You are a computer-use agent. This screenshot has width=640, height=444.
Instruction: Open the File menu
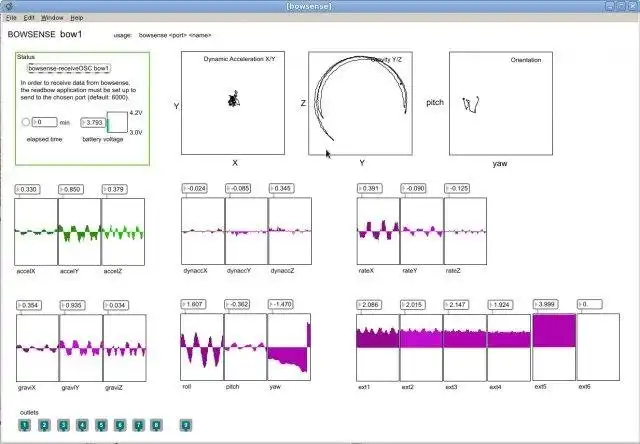pos(11,18)
